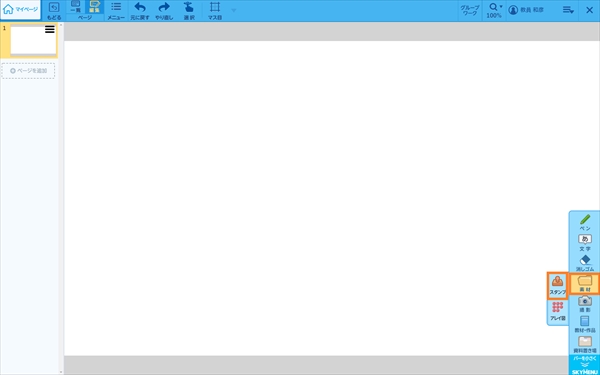Go to the マイページ home tab

coord(21,10)
